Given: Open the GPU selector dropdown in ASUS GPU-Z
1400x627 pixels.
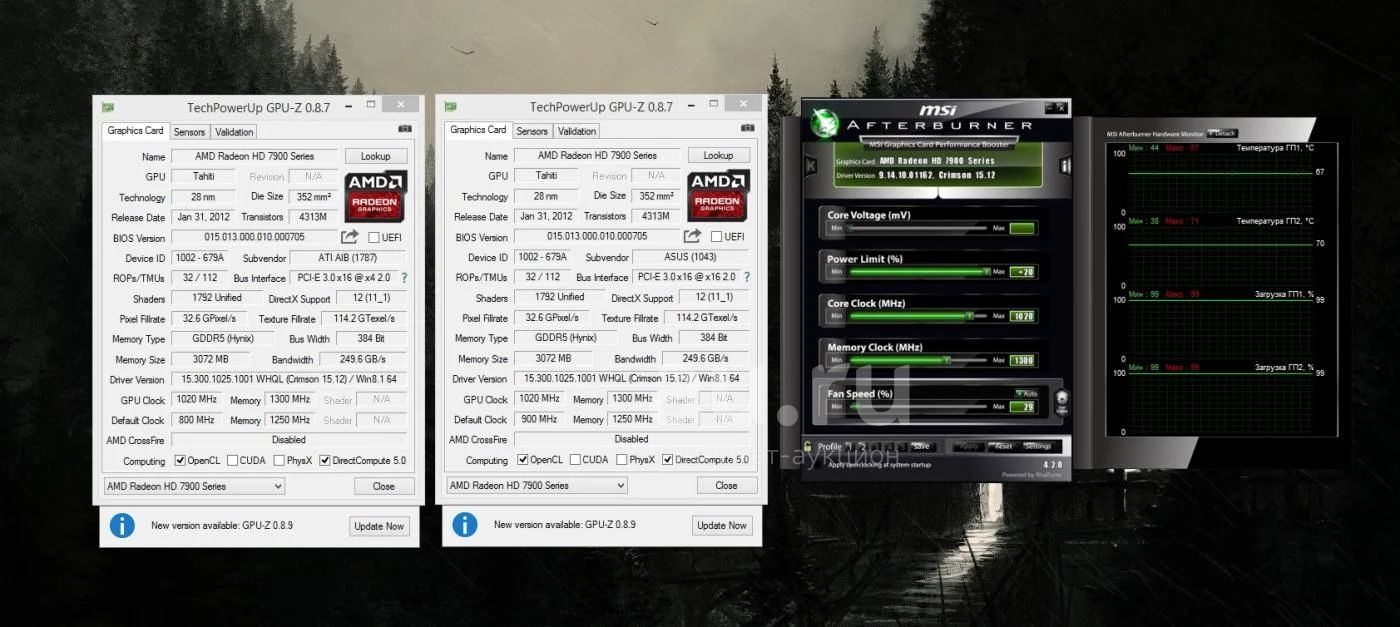Looking at the screenshot, I should (x=538, y=486).
